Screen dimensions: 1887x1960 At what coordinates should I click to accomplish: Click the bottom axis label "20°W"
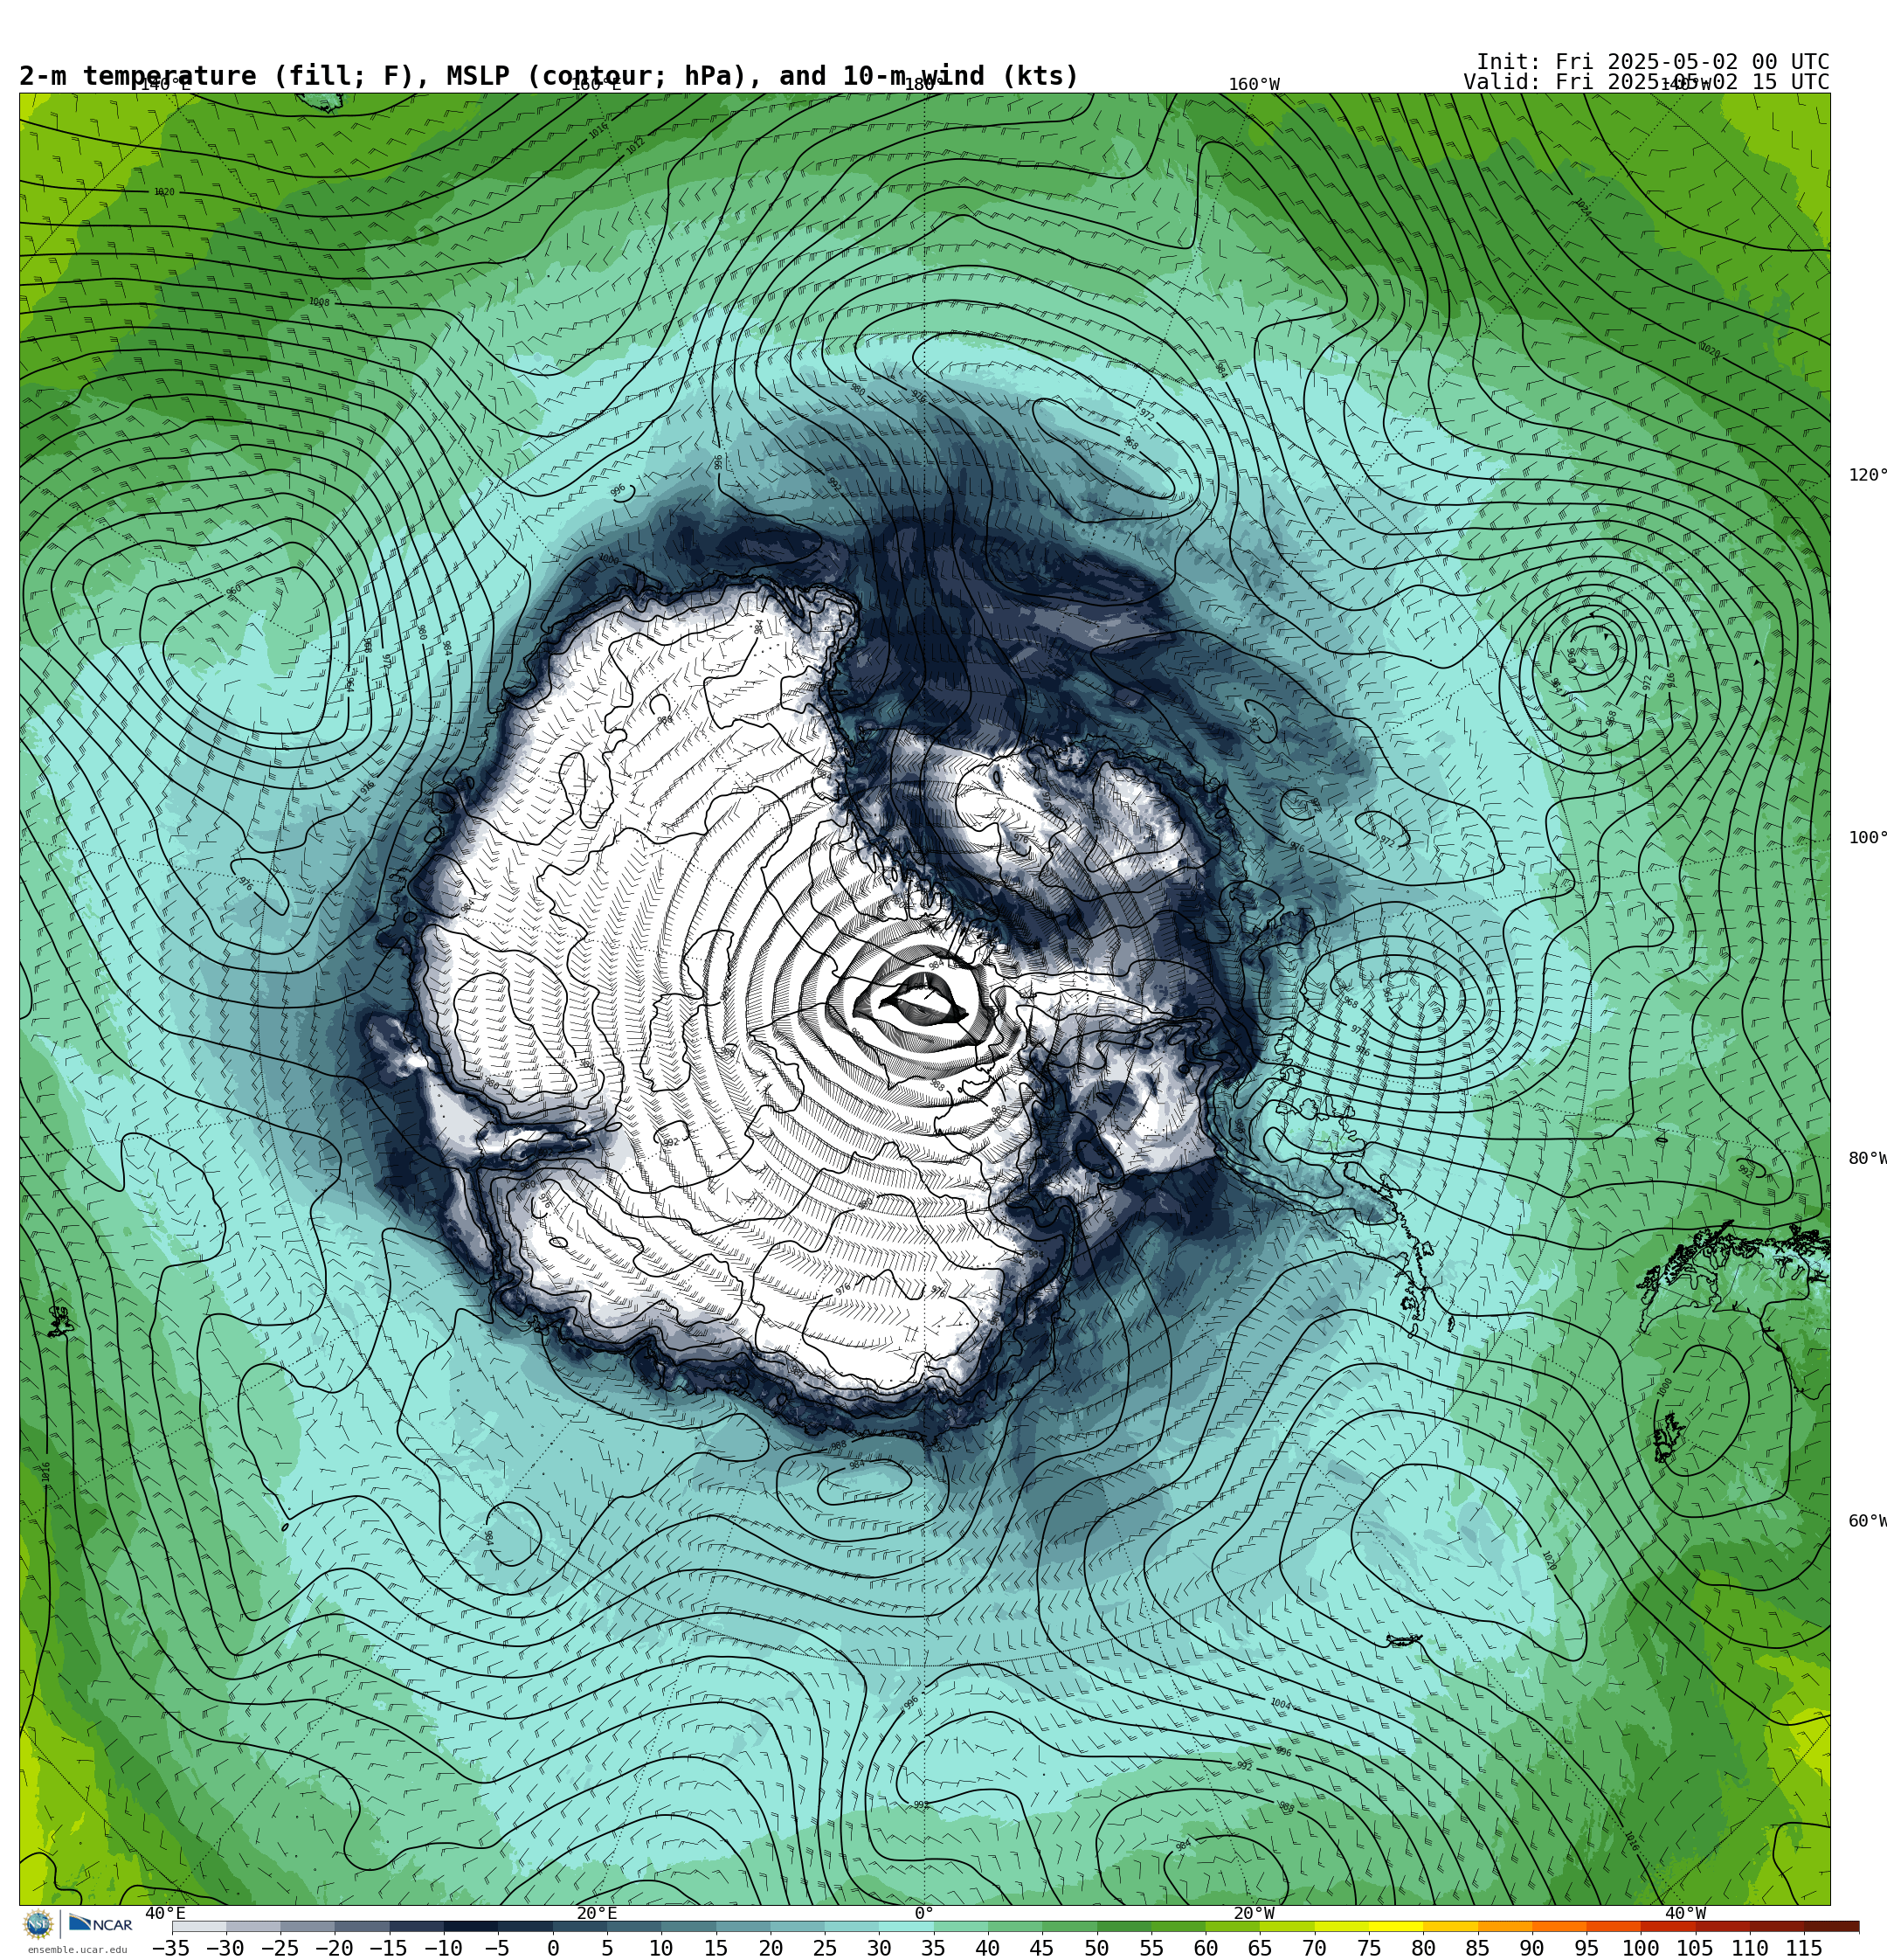(1254, 1912)
